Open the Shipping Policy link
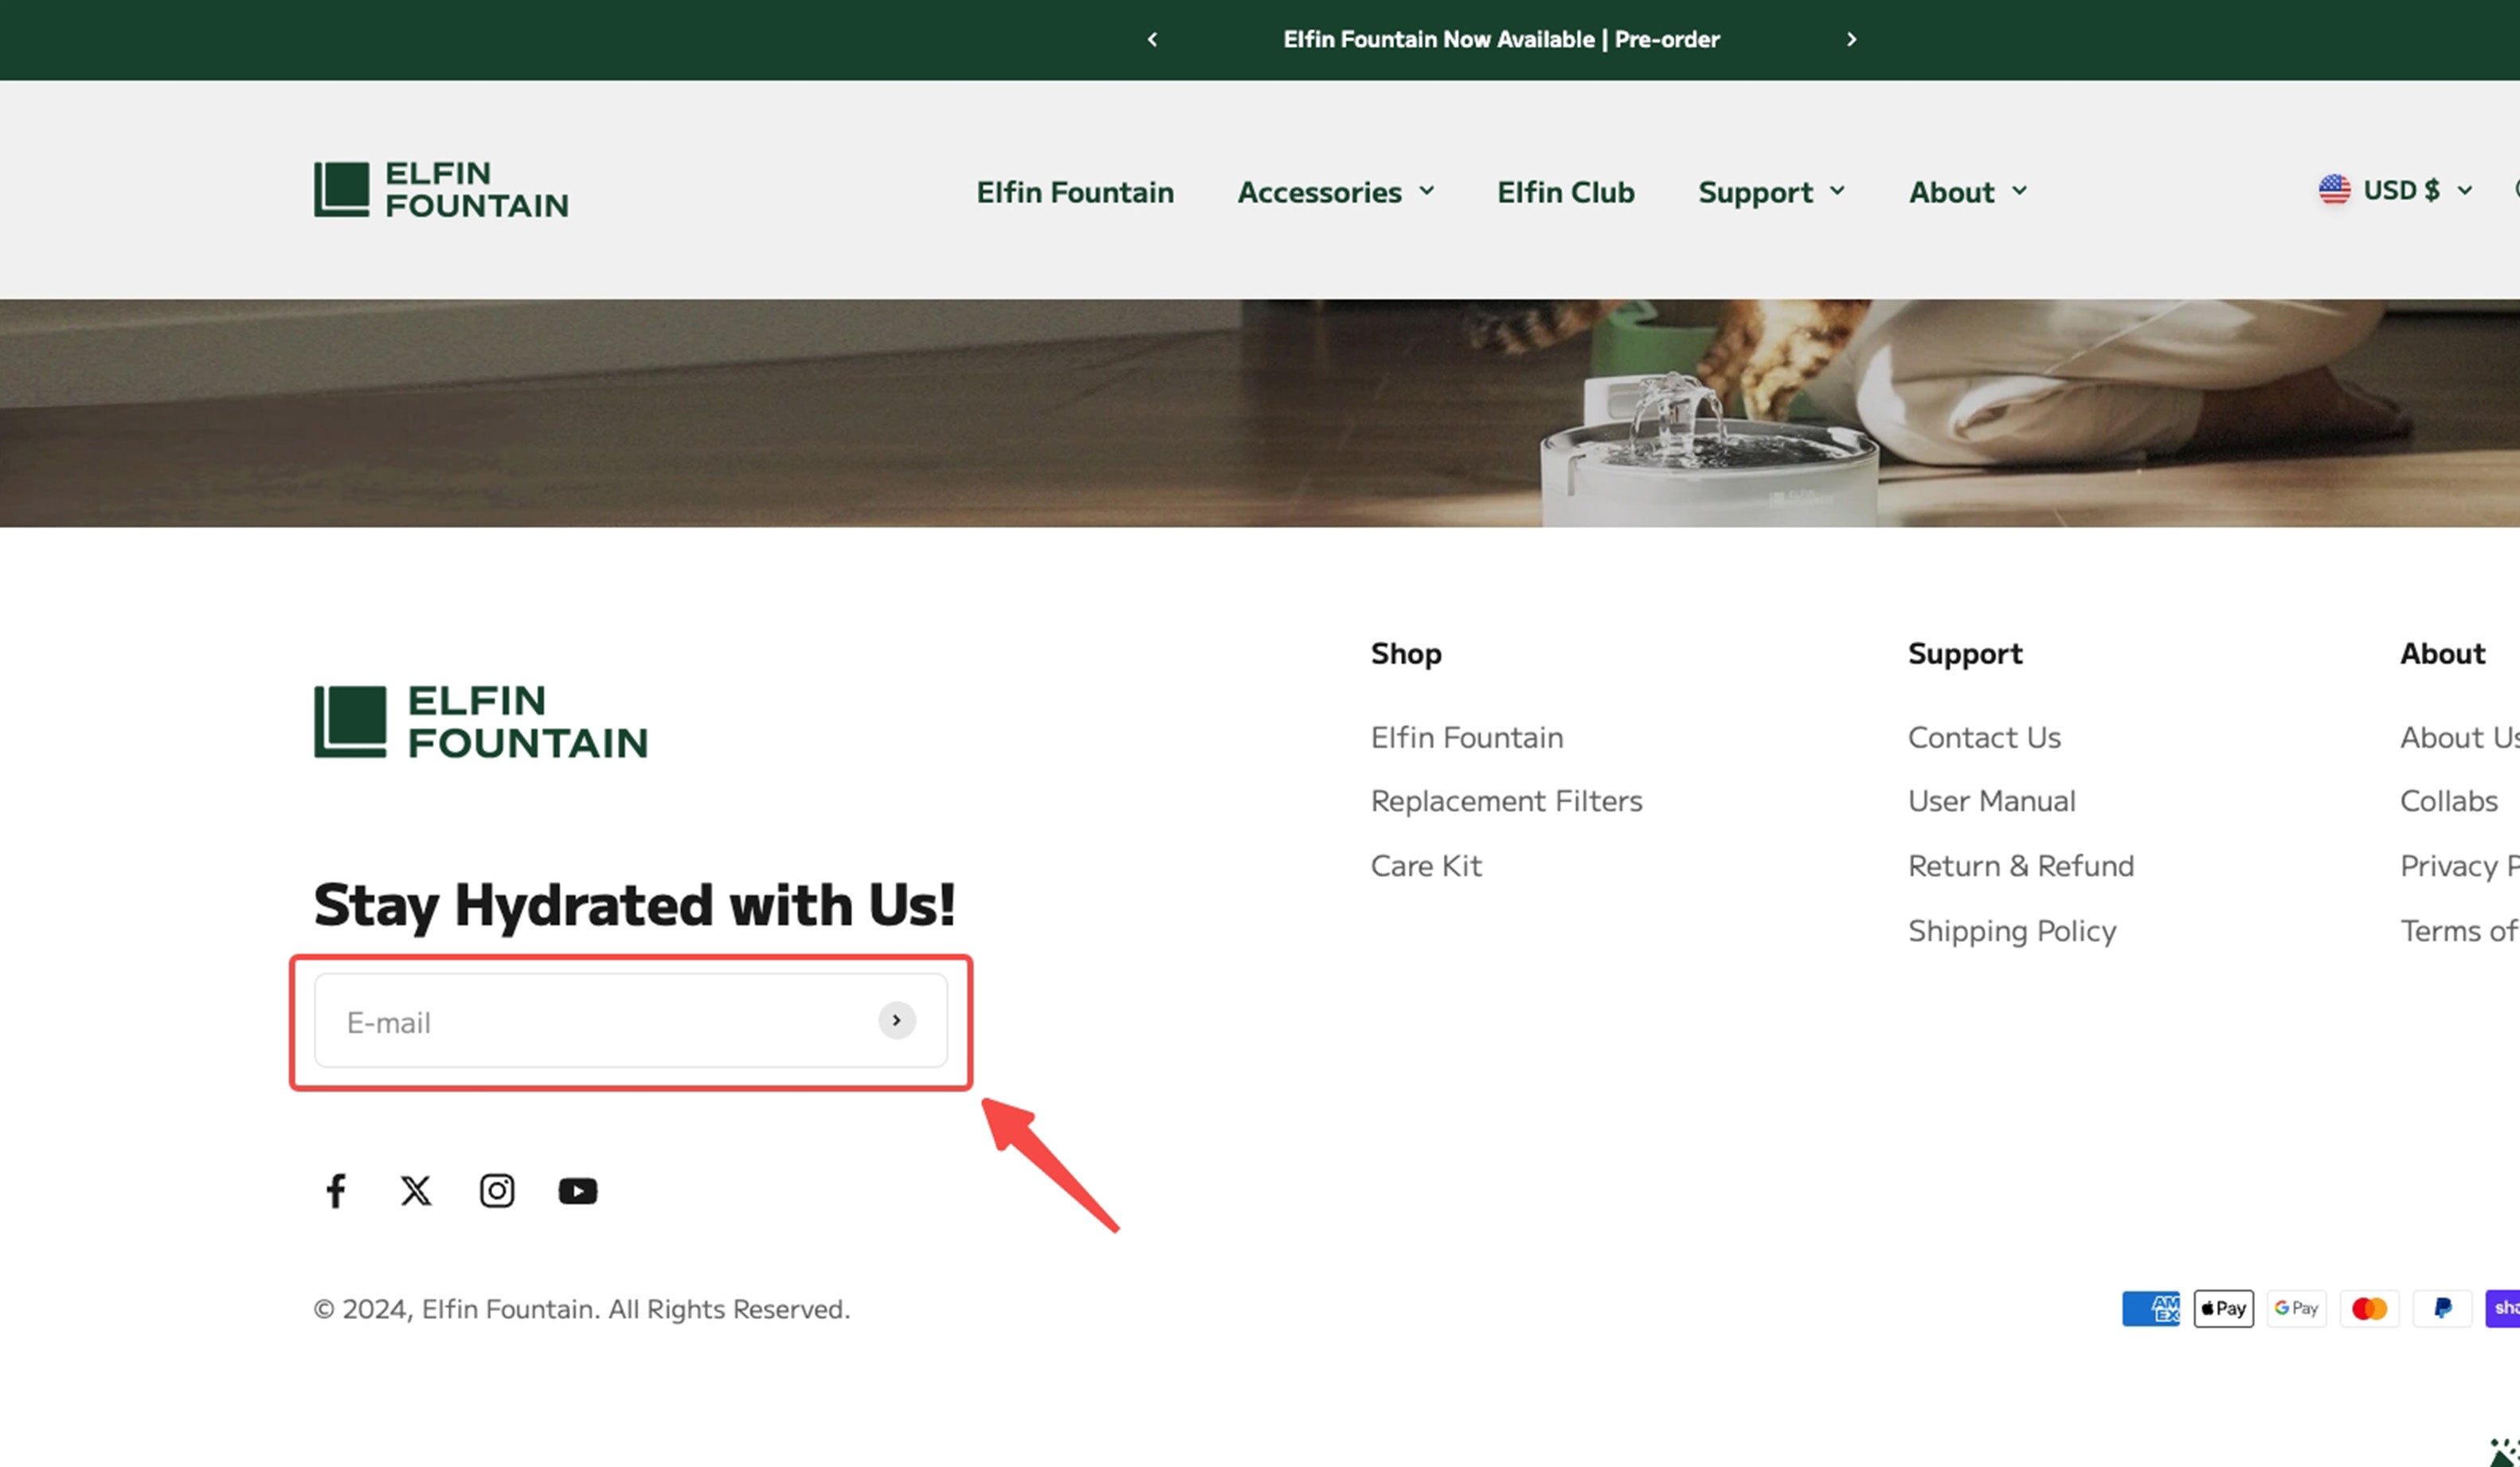2520x1467 pixels. [x=2011, y=931]
